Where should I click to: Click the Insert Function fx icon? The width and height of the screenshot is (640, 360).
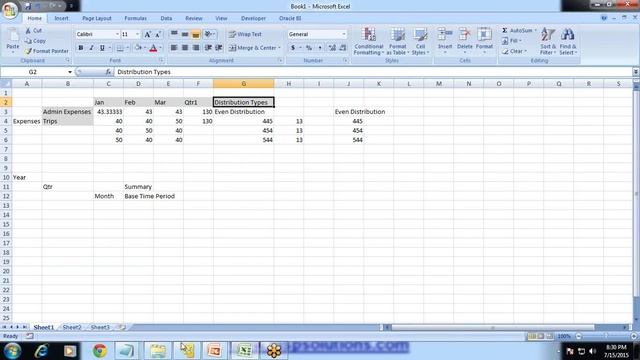tap(108, 72)
